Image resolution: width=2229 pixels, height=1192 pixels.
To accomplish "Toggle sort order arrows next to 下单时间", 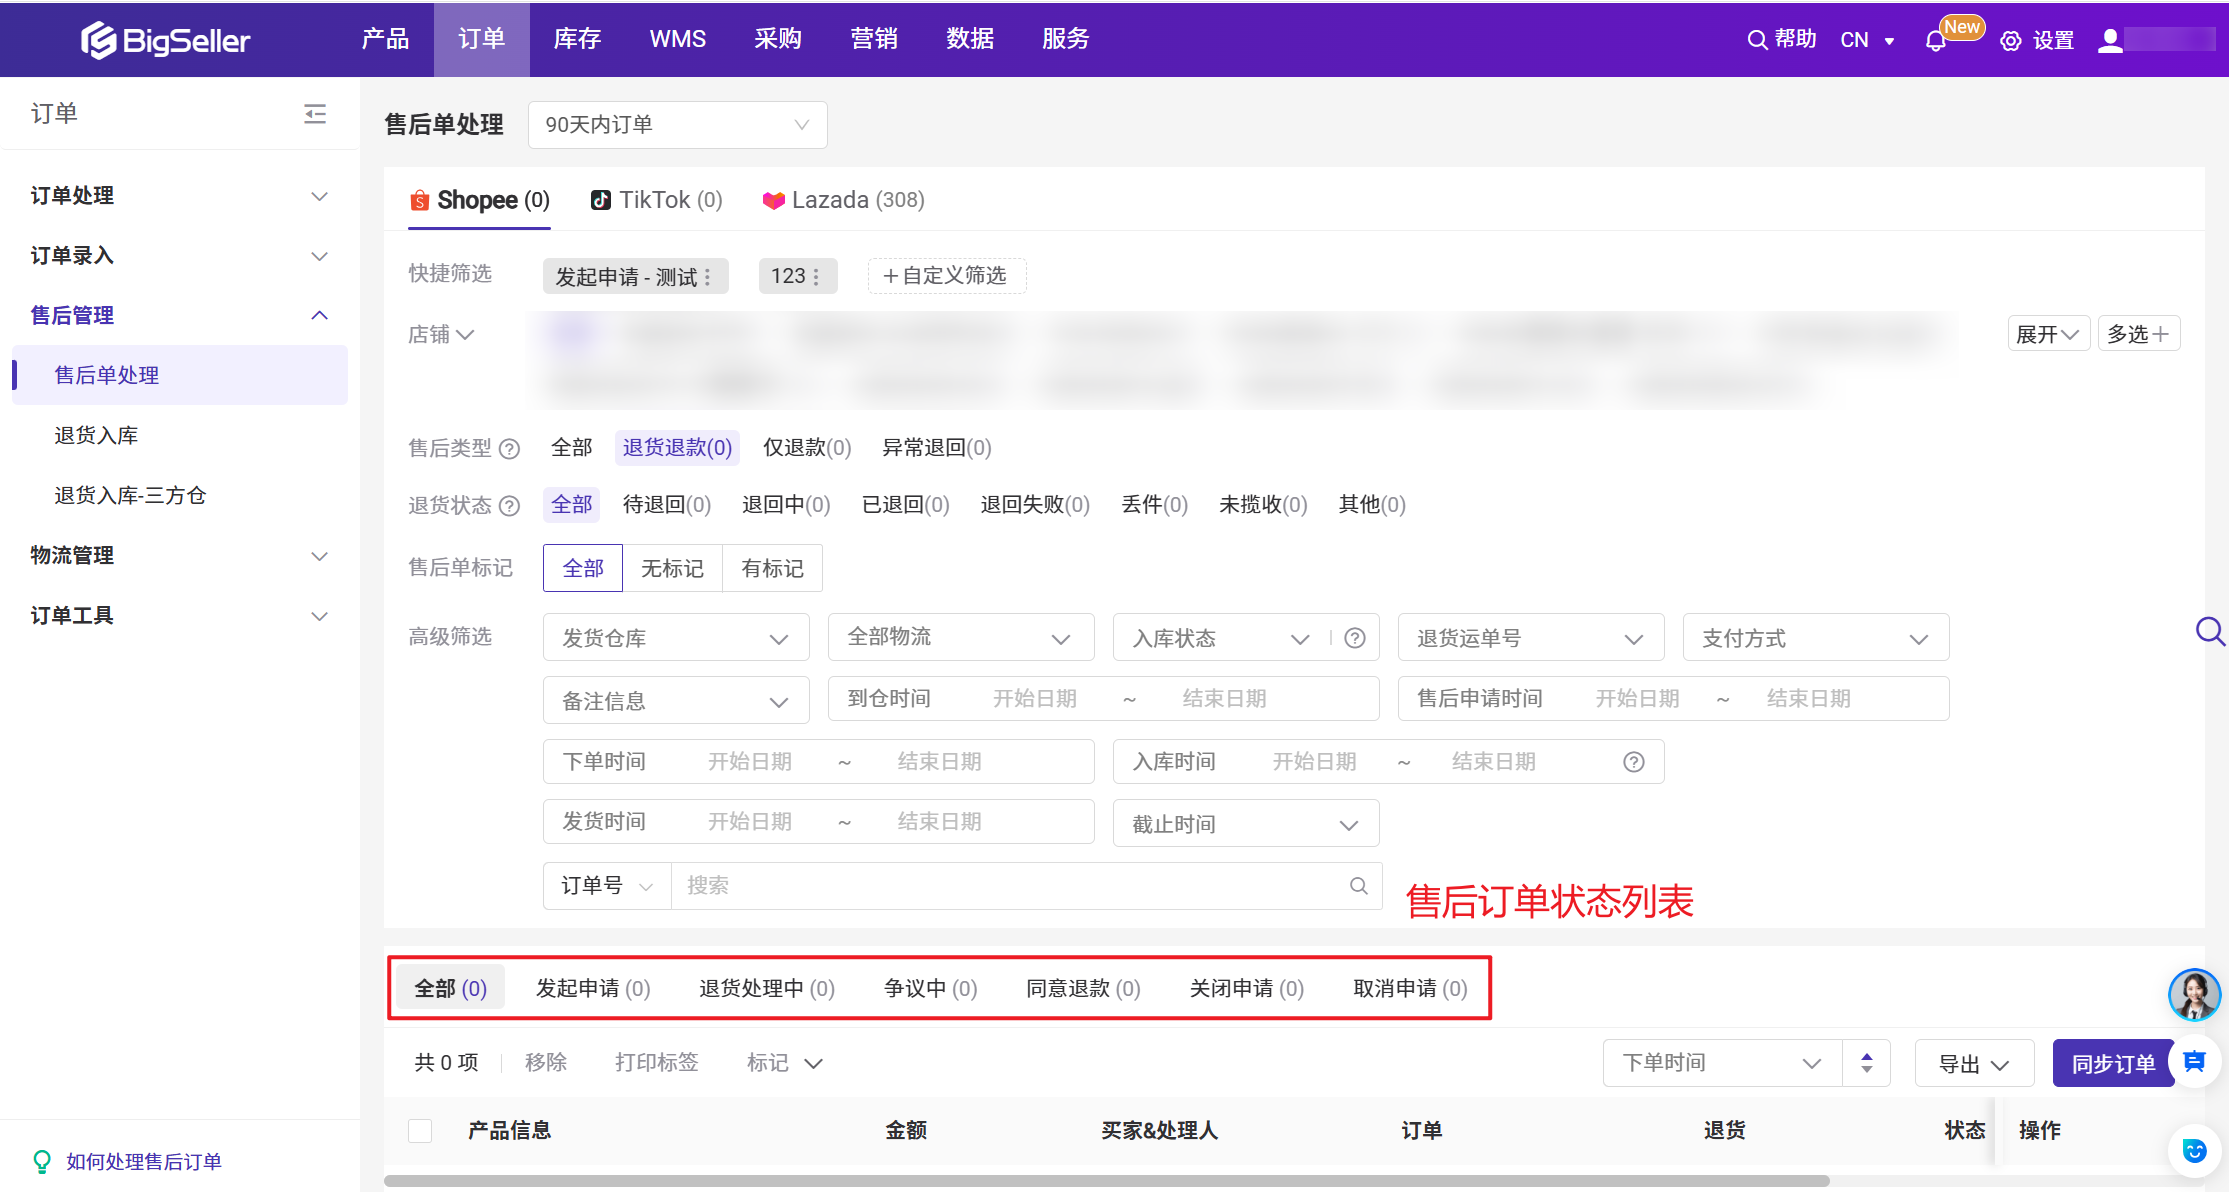I will 1866,1063.
